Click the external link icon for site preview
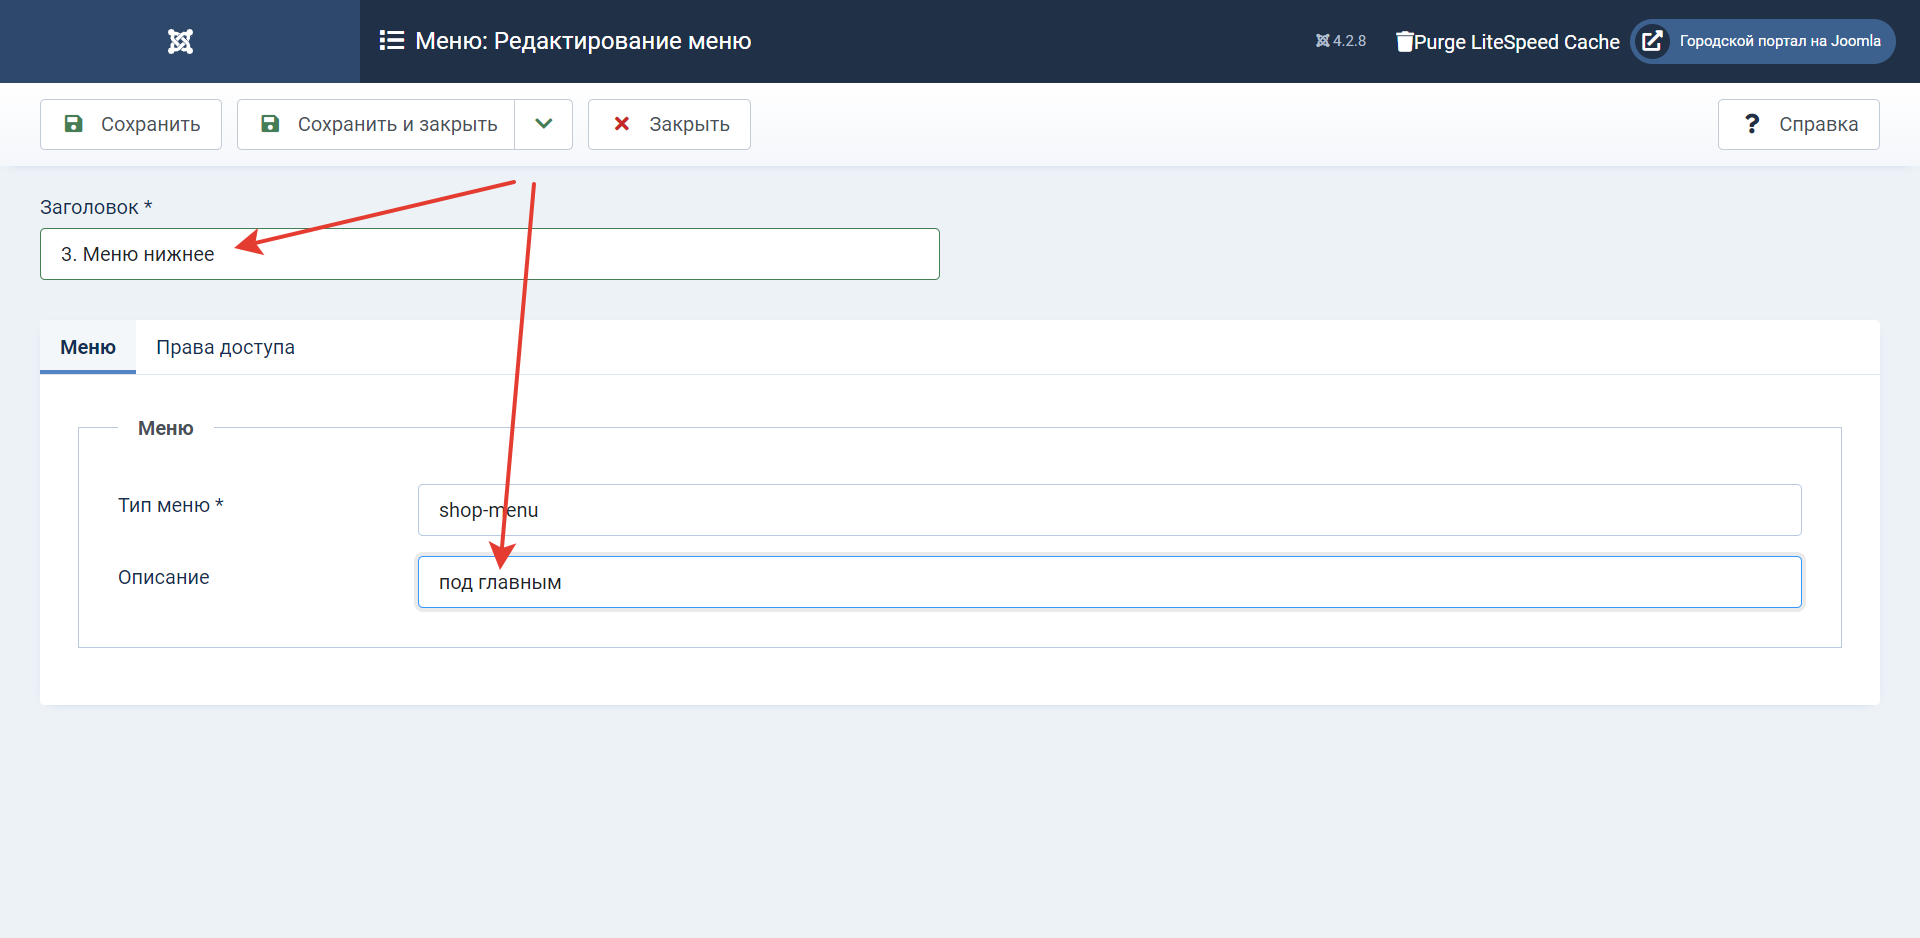This screenshot has width=1920, height=938. click(1653, 41)
